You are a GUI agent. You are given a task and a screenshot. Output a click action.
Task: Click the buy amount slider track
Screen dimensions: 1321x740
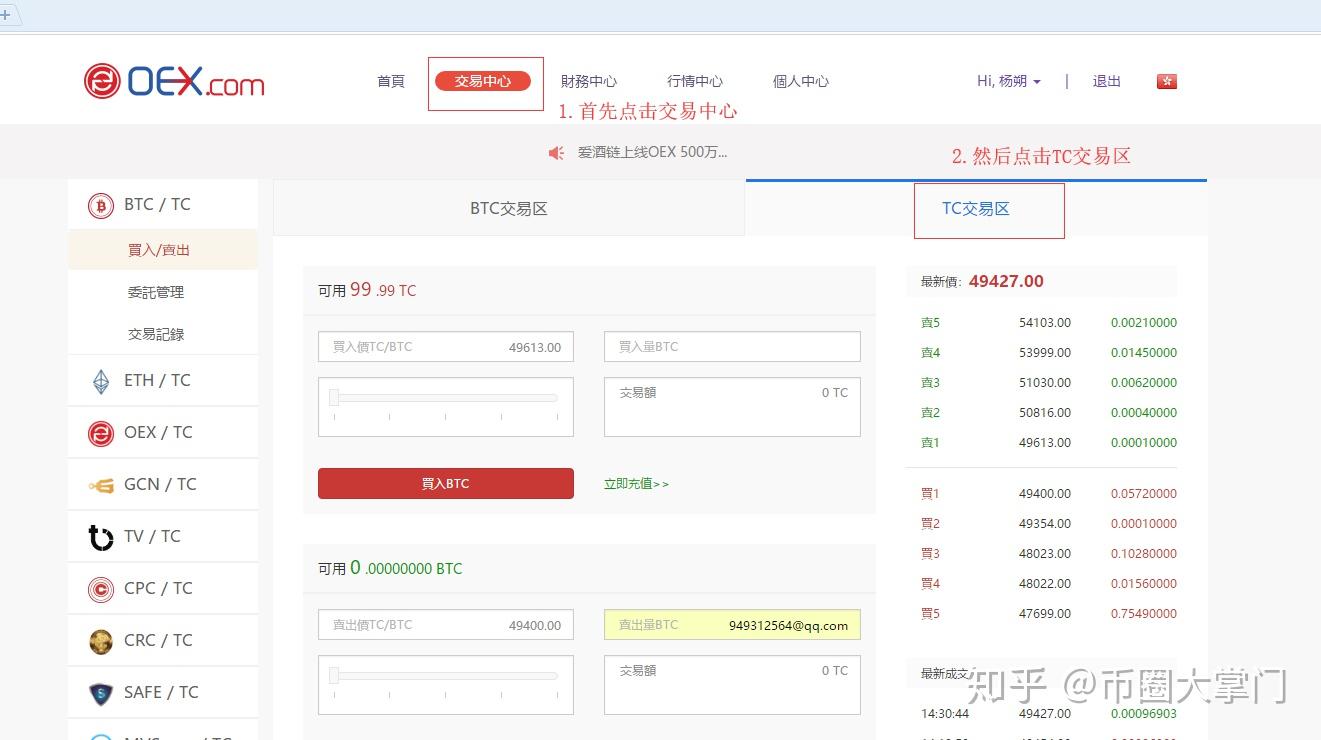click(x=445, y=397)
